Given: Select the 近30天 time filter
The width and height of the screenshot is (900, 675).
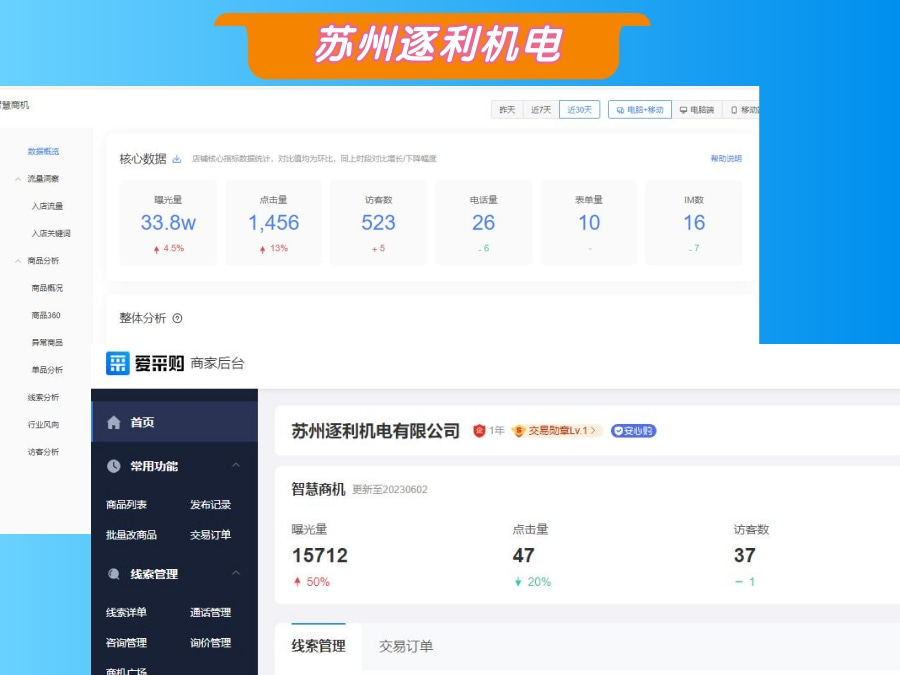Looking at the screenshot, I should (x=579, y=109).
